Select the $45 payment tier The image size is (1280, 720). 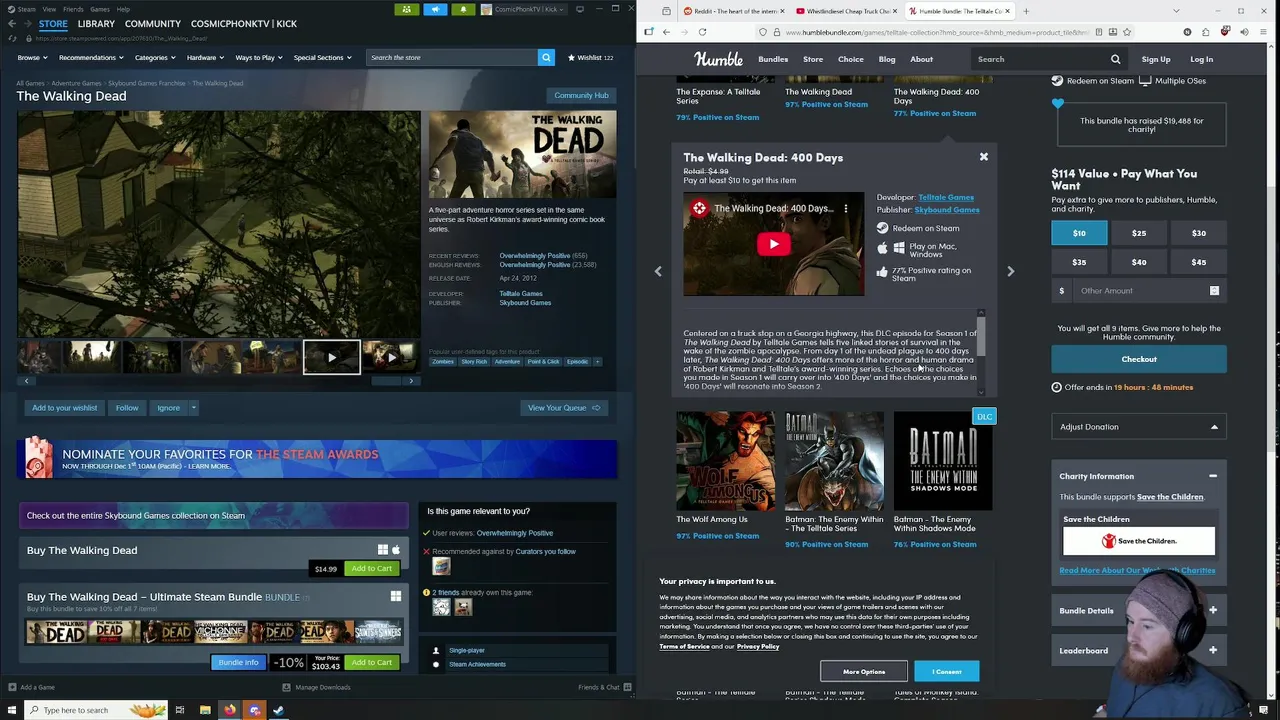pos(1198,262)
